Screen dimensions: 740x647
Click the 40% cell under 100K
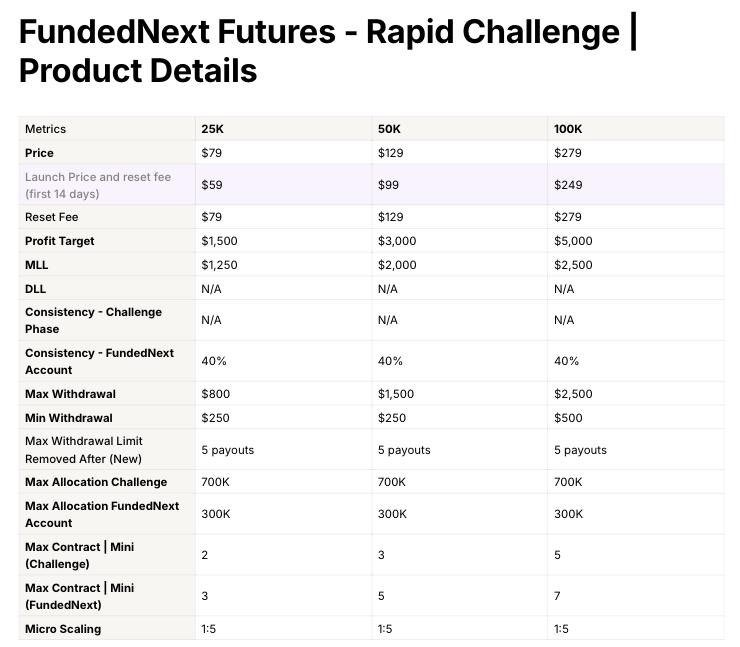point(566,361)
